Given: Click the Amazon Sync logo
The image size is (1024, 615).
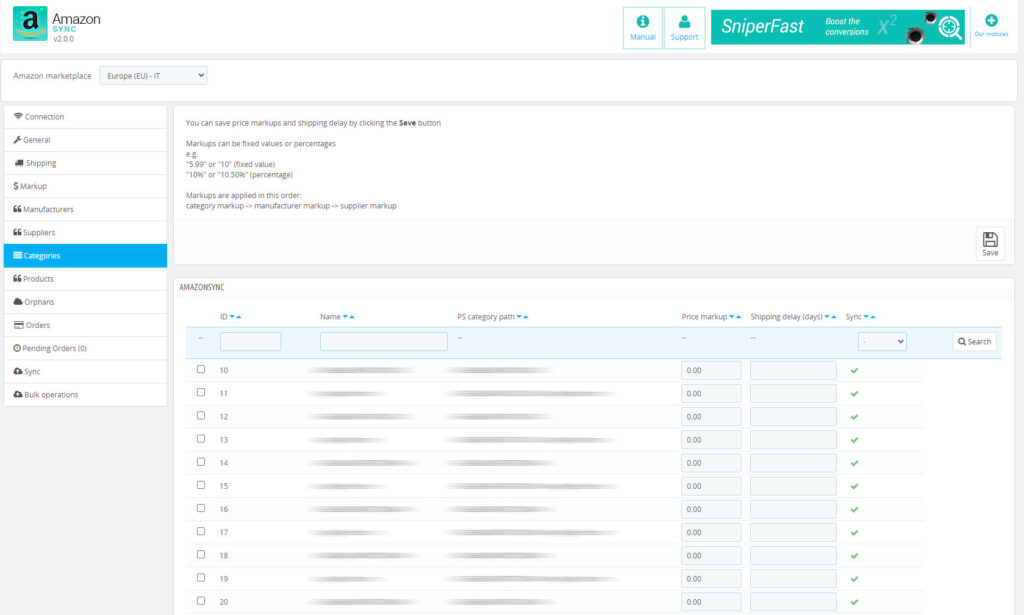Looking at the screenshot, I should [x=30, y=24].
